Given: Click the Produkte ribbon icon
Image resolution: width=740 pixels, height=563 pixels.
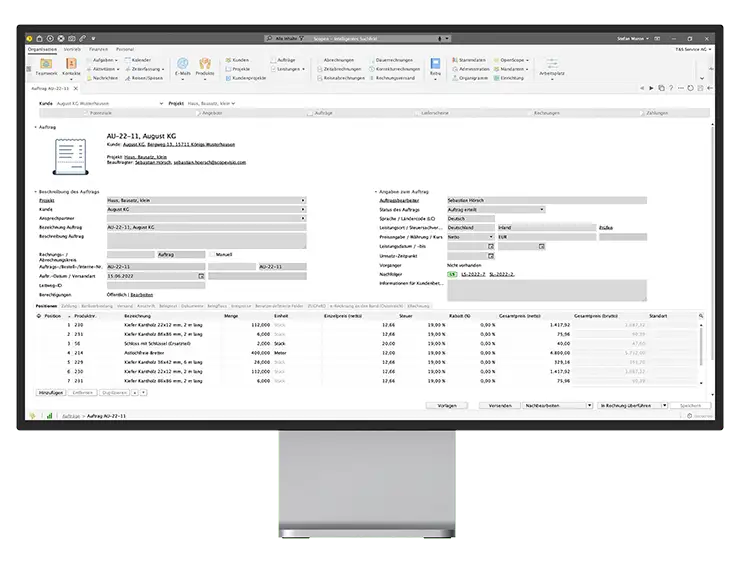Looking at the screenshot, I should 205,65.
